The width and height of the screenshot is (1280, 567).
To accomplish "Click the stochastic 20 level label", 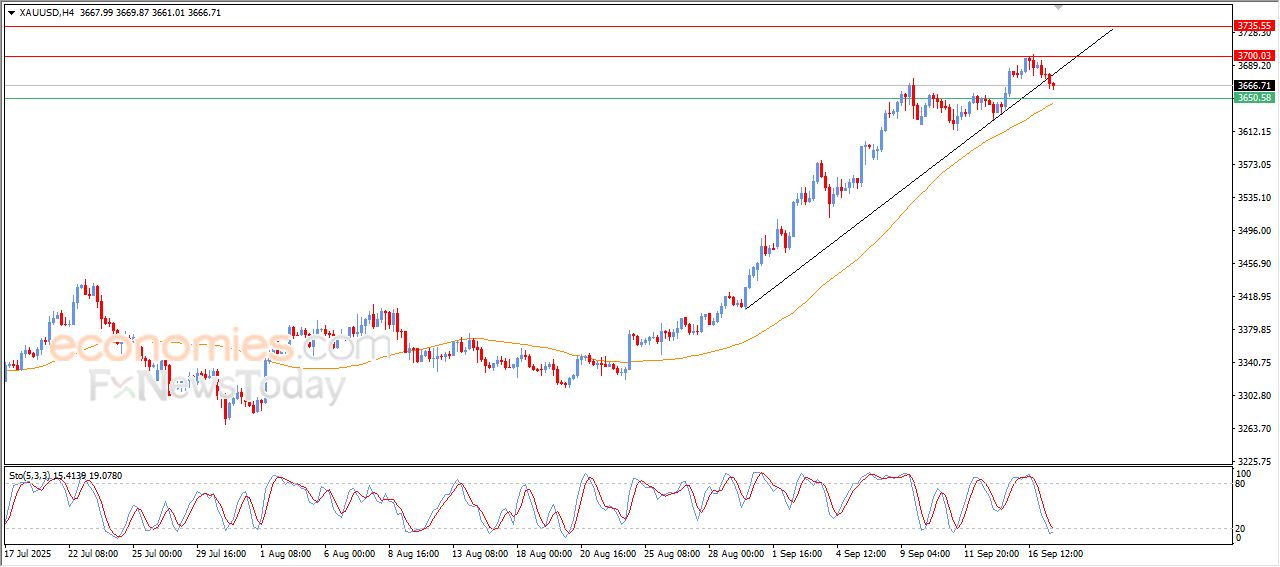I will pos(1242,527).
